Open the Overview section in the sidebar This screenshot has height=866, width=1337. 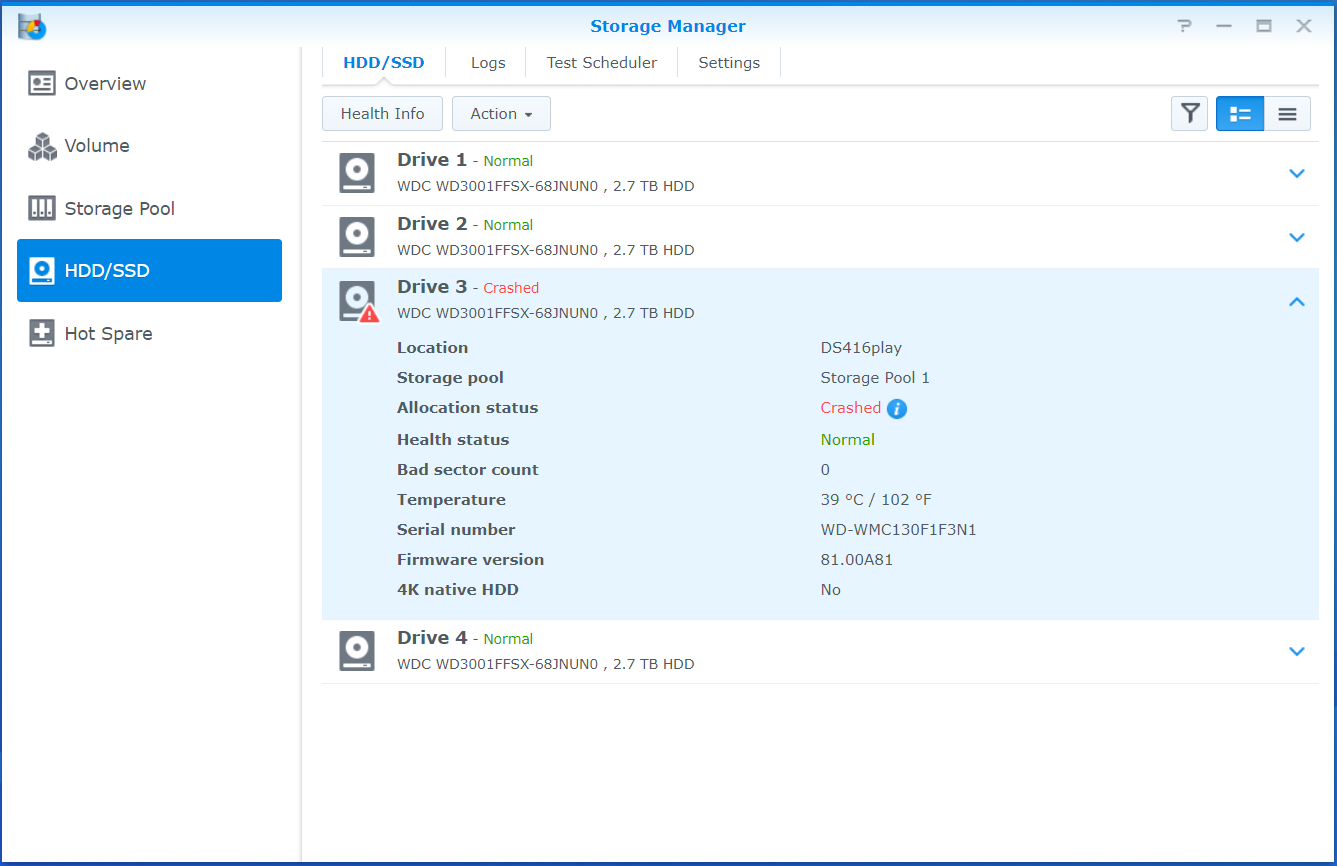coord(104,83)
